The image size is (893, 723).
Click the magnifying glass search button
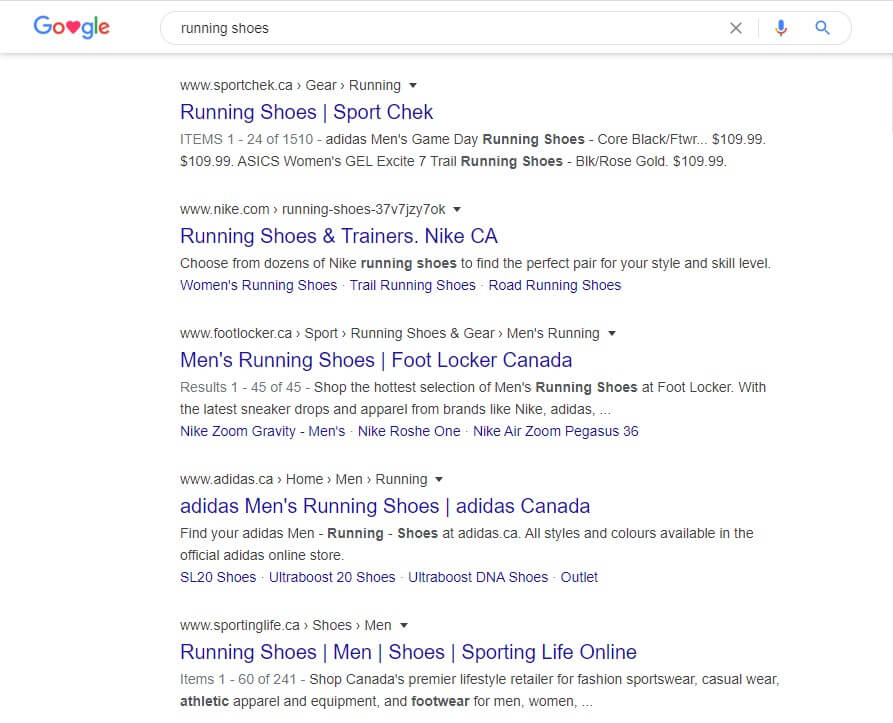click(822, 27)
